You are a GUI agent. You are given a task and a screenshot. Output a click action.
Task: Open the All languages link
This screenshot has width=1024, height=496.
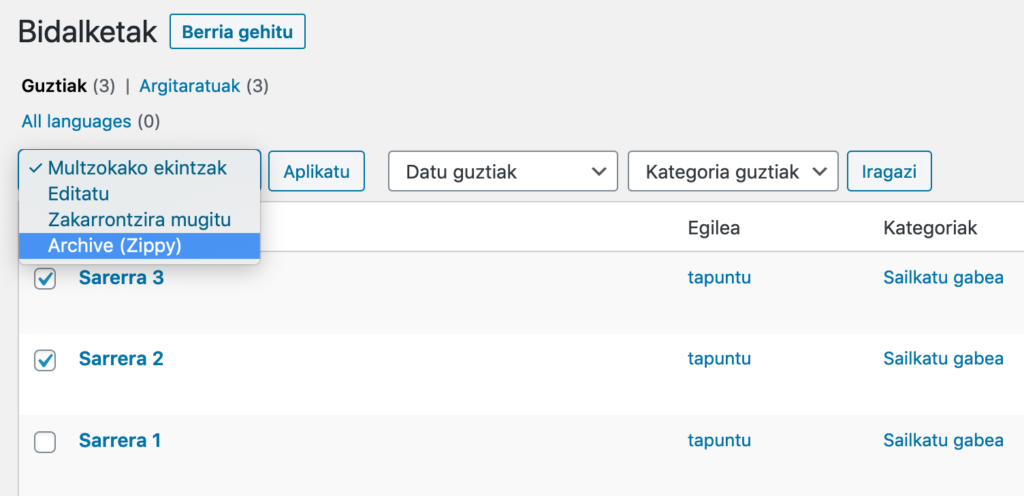pyautogui.click(x=76, y=121)
